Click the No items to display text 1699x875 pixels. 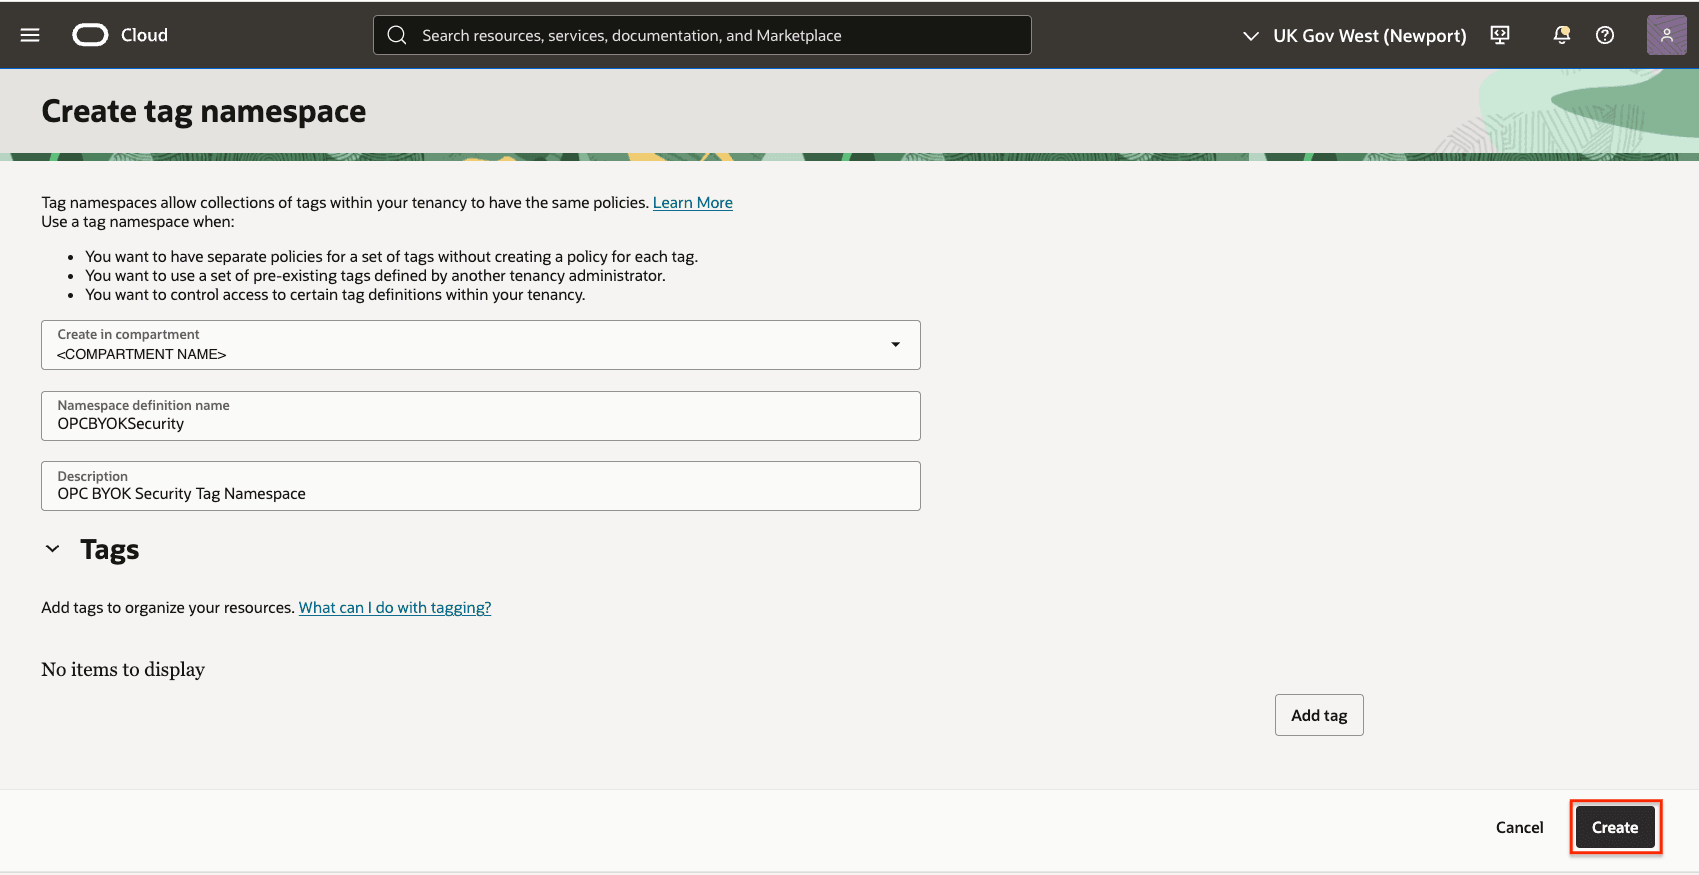(x=123, y=670)
